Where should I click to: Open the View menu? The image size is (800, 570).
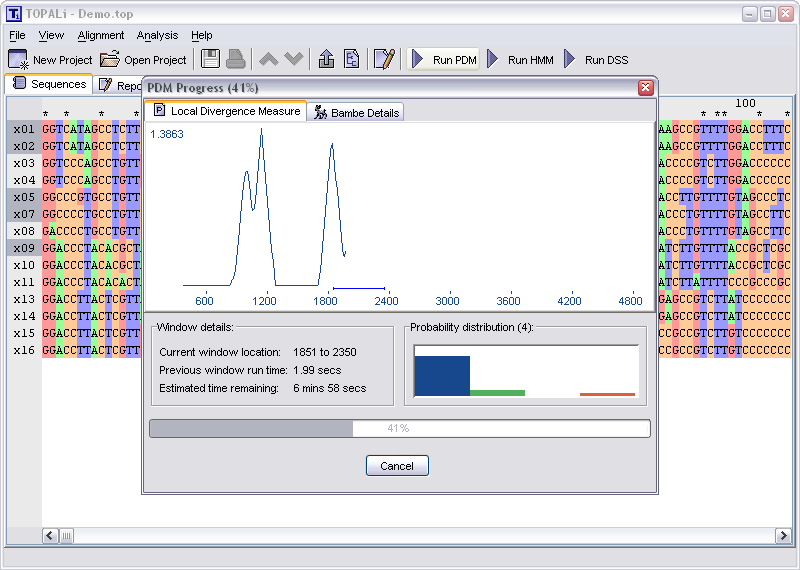51,35
